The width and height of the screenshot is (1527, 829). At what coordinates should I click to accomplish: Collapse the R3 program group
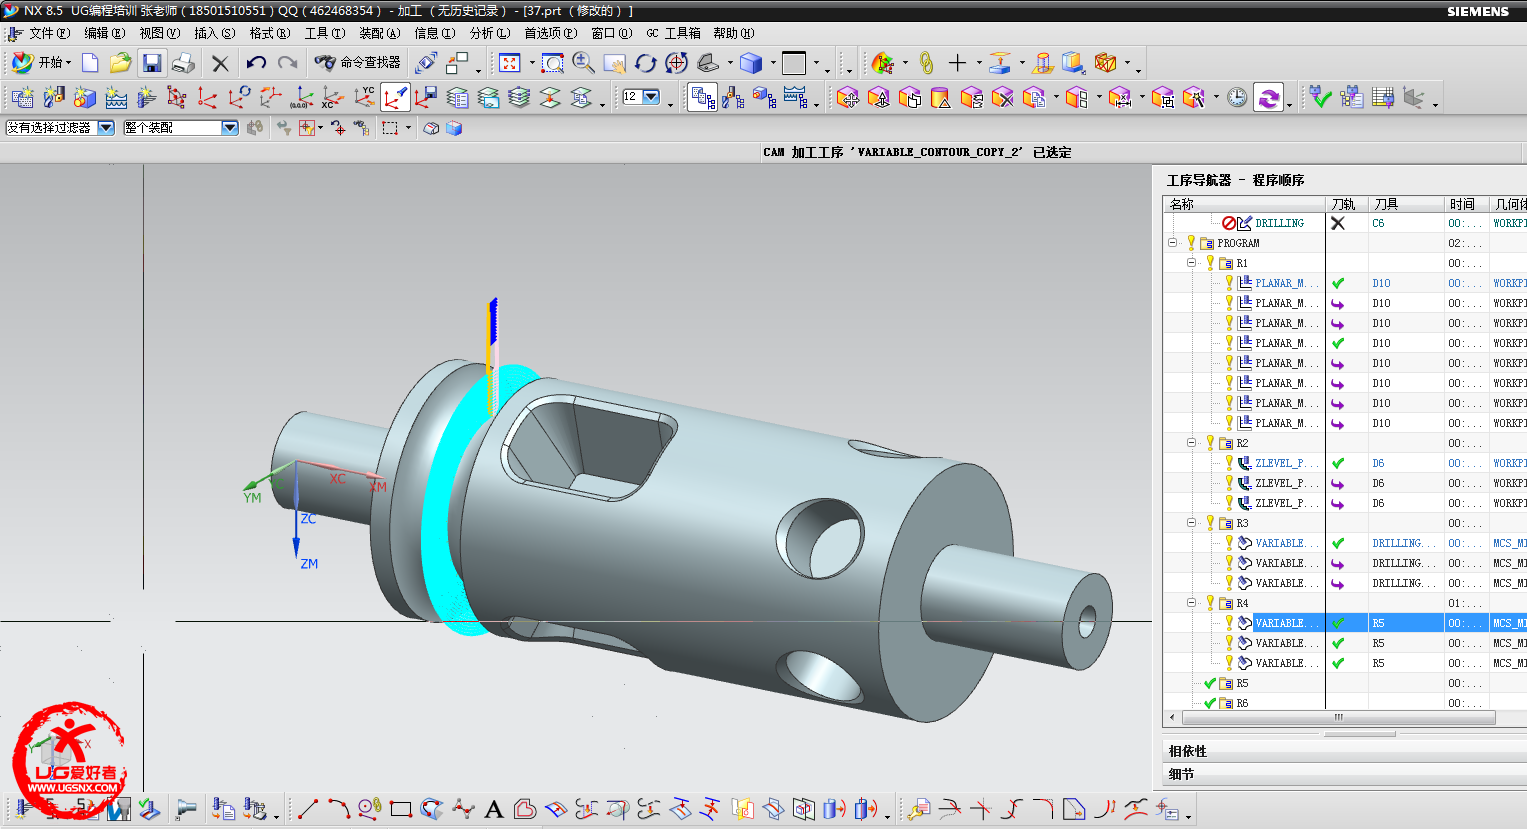[x=1191, y=523]
